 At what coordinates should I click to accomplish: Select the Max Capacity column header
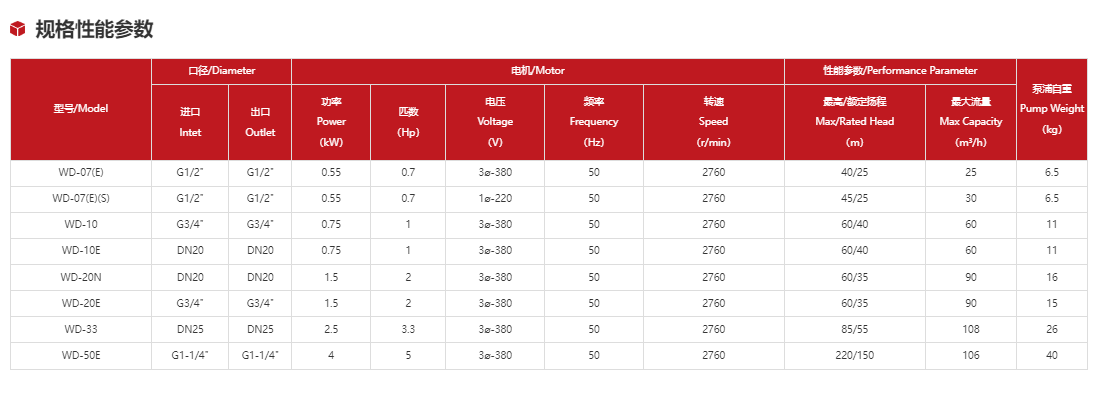pyautogui.click(x=970, y=122)
